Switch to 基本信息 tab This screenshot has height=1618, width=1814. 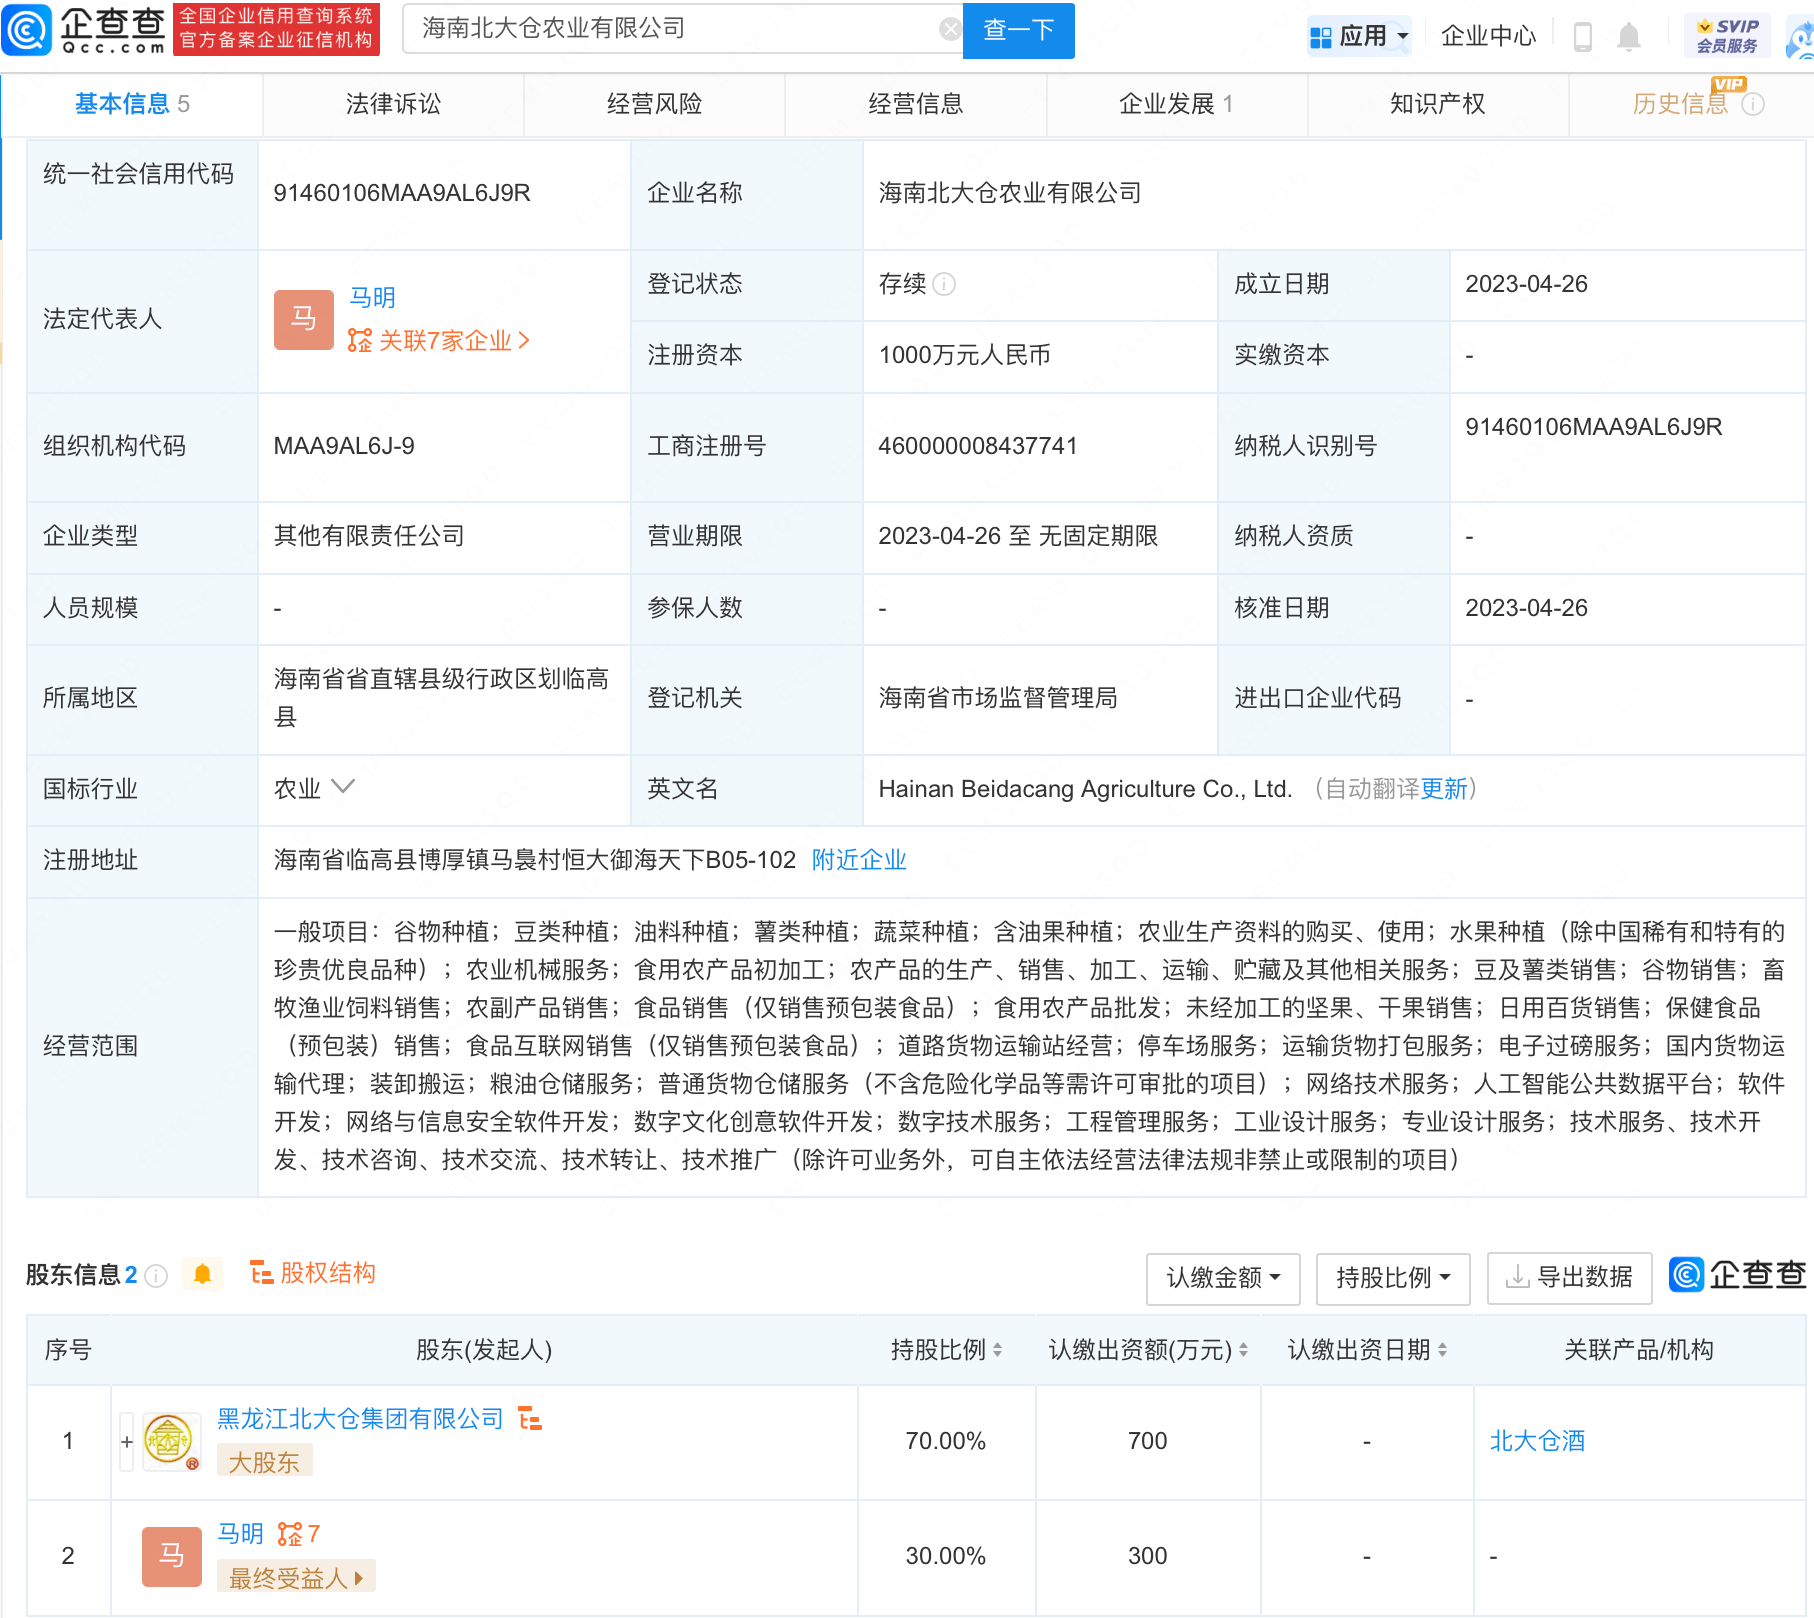[x=132, y=104]
